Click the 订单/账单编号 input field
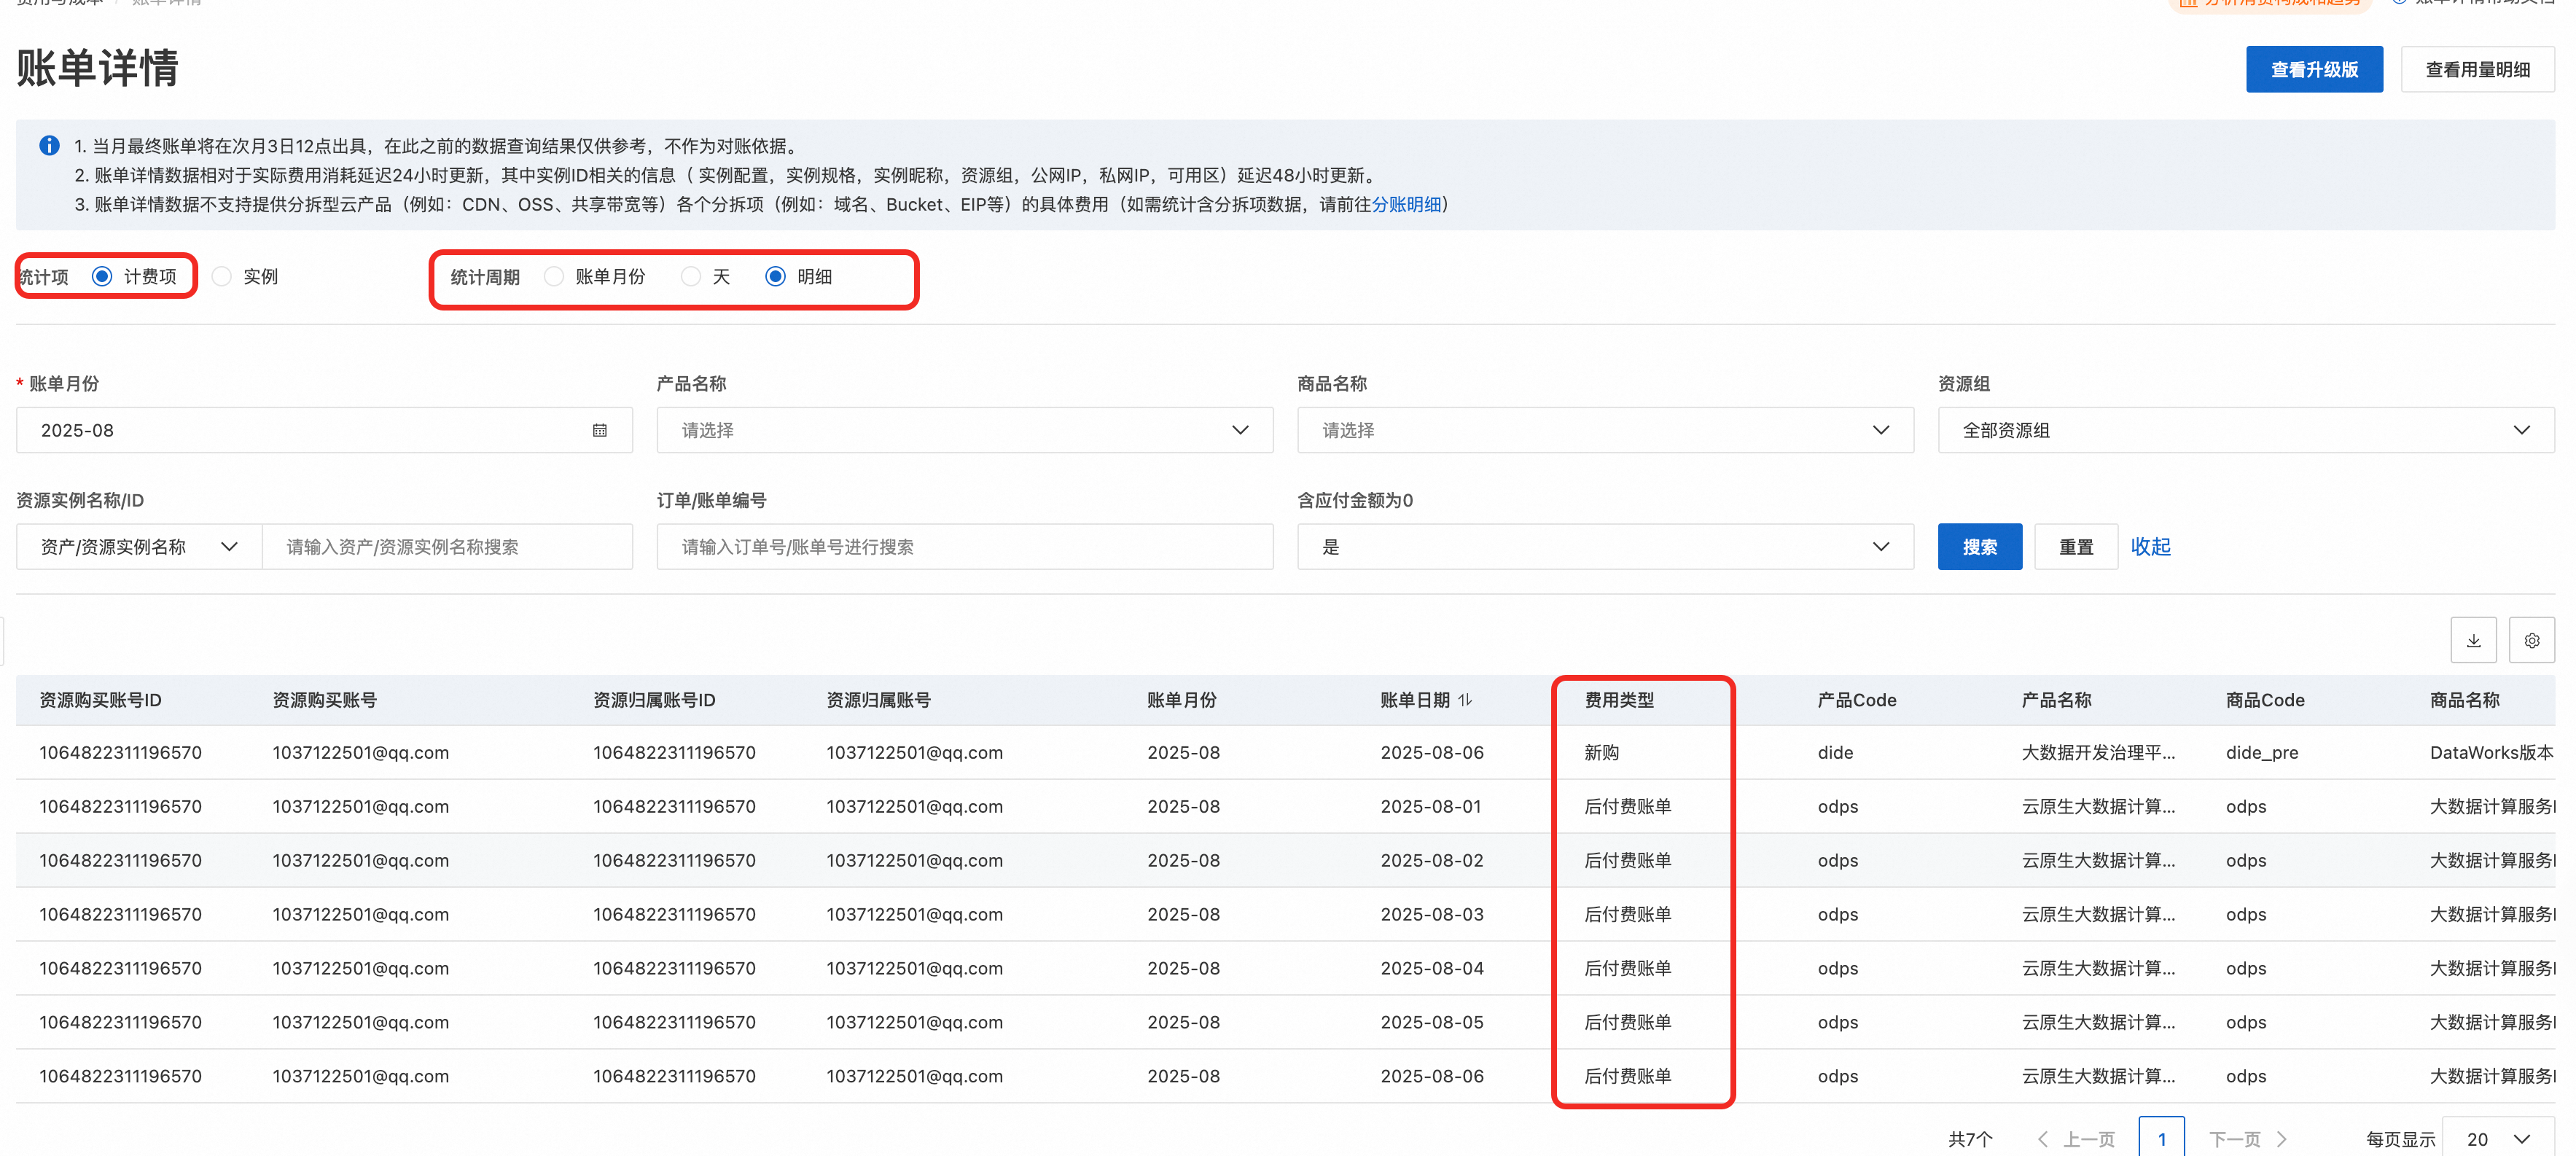 pos(964,547)
